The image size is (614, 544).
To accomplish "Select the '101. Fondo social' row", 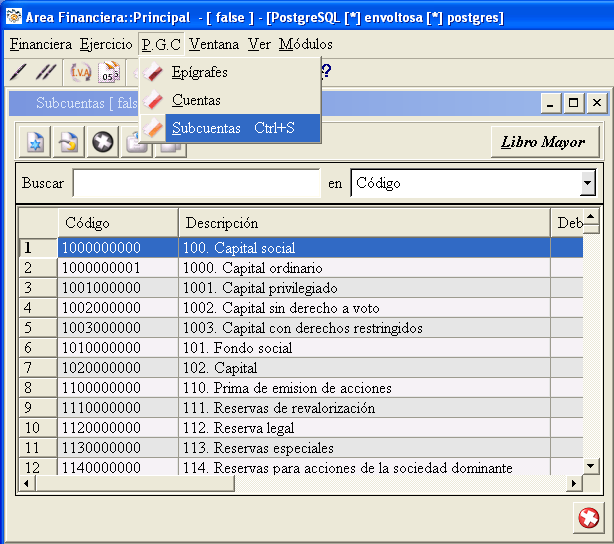I will [301, 348].
